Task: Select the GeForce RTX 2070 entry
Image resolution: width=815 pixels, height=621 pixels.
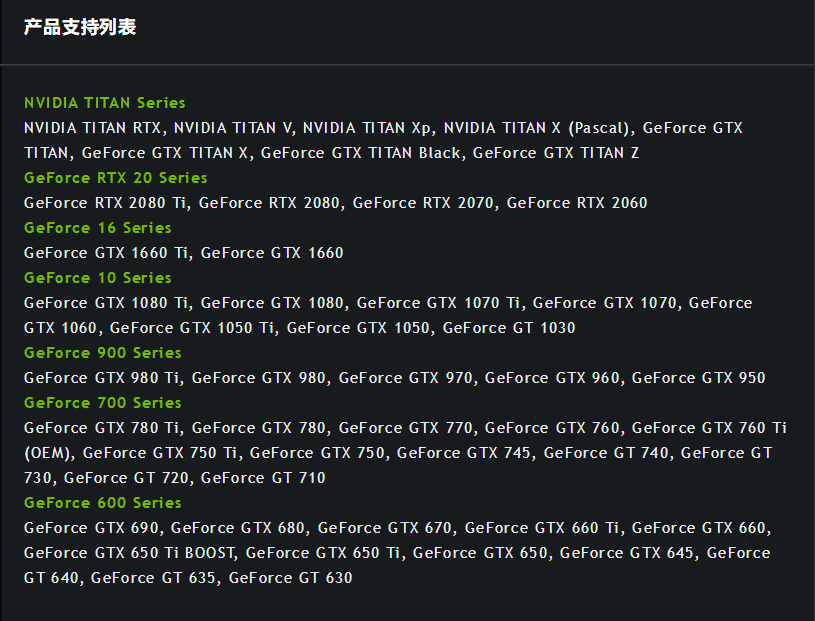Action: (423, 203)
